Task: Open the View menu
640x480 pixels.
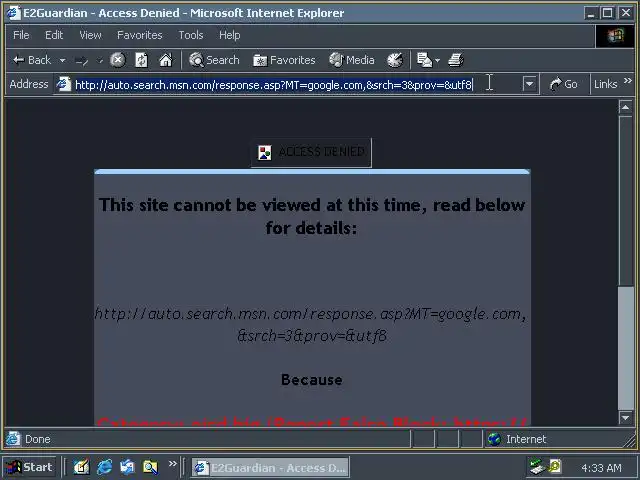Action: pos(90,35)
